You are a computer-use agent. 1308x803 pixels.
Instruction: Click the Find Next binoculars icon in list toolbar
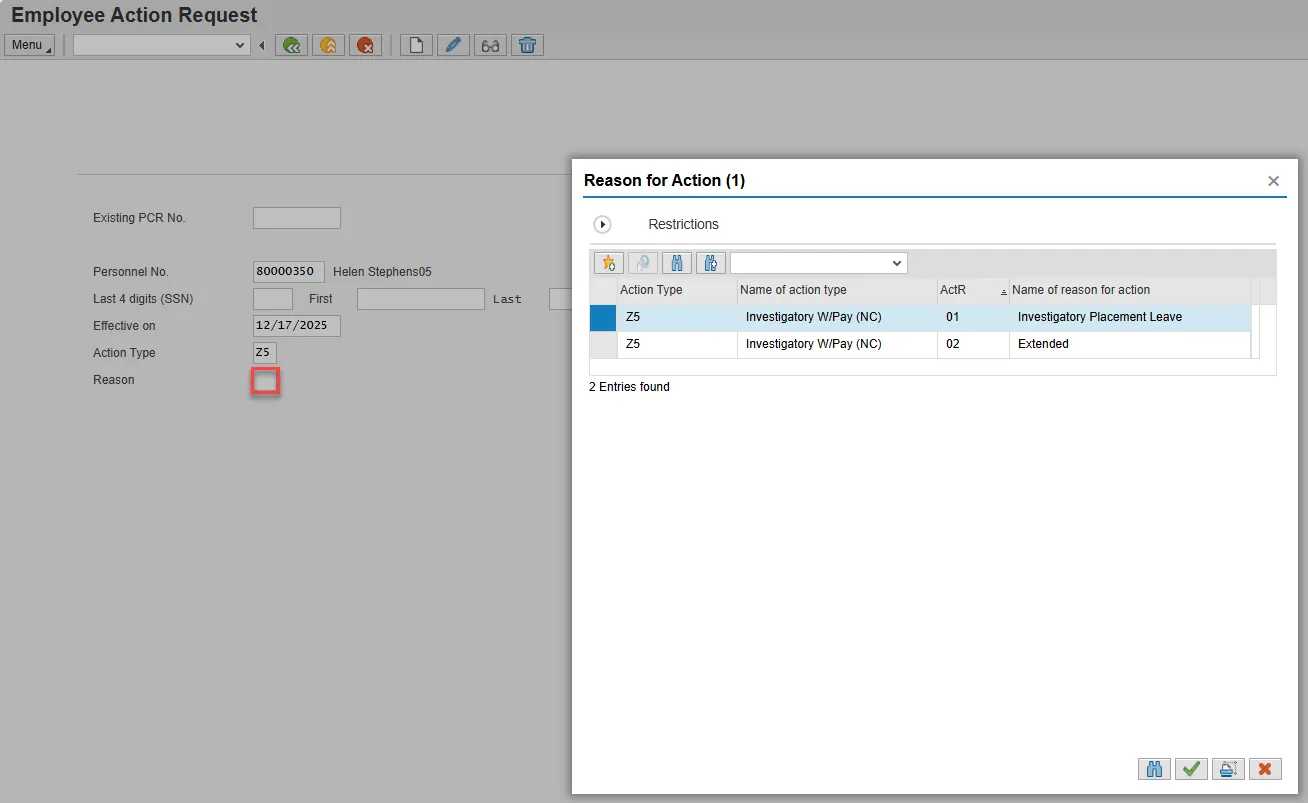click(x=711, y=263)
